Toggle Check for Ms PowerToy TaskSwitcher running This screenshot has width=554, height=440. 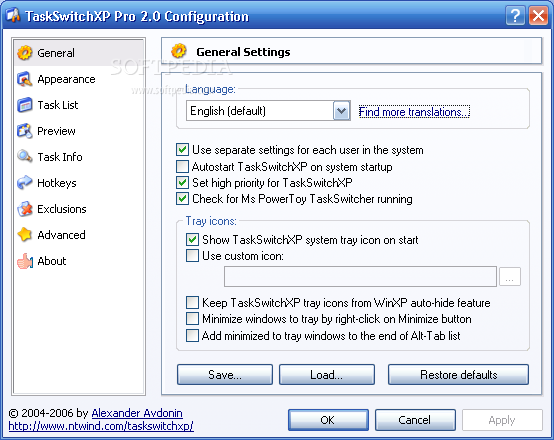click(x=182, y=199)
